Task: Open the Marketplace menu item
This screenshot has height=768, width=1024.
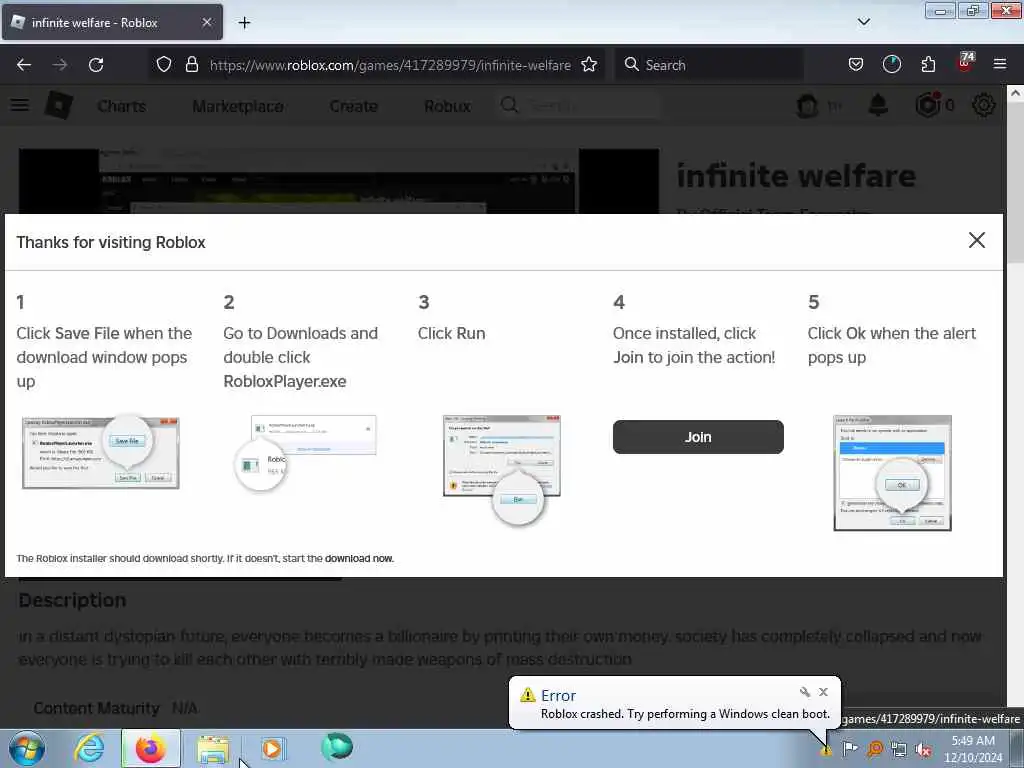Action: coord(238,106)
